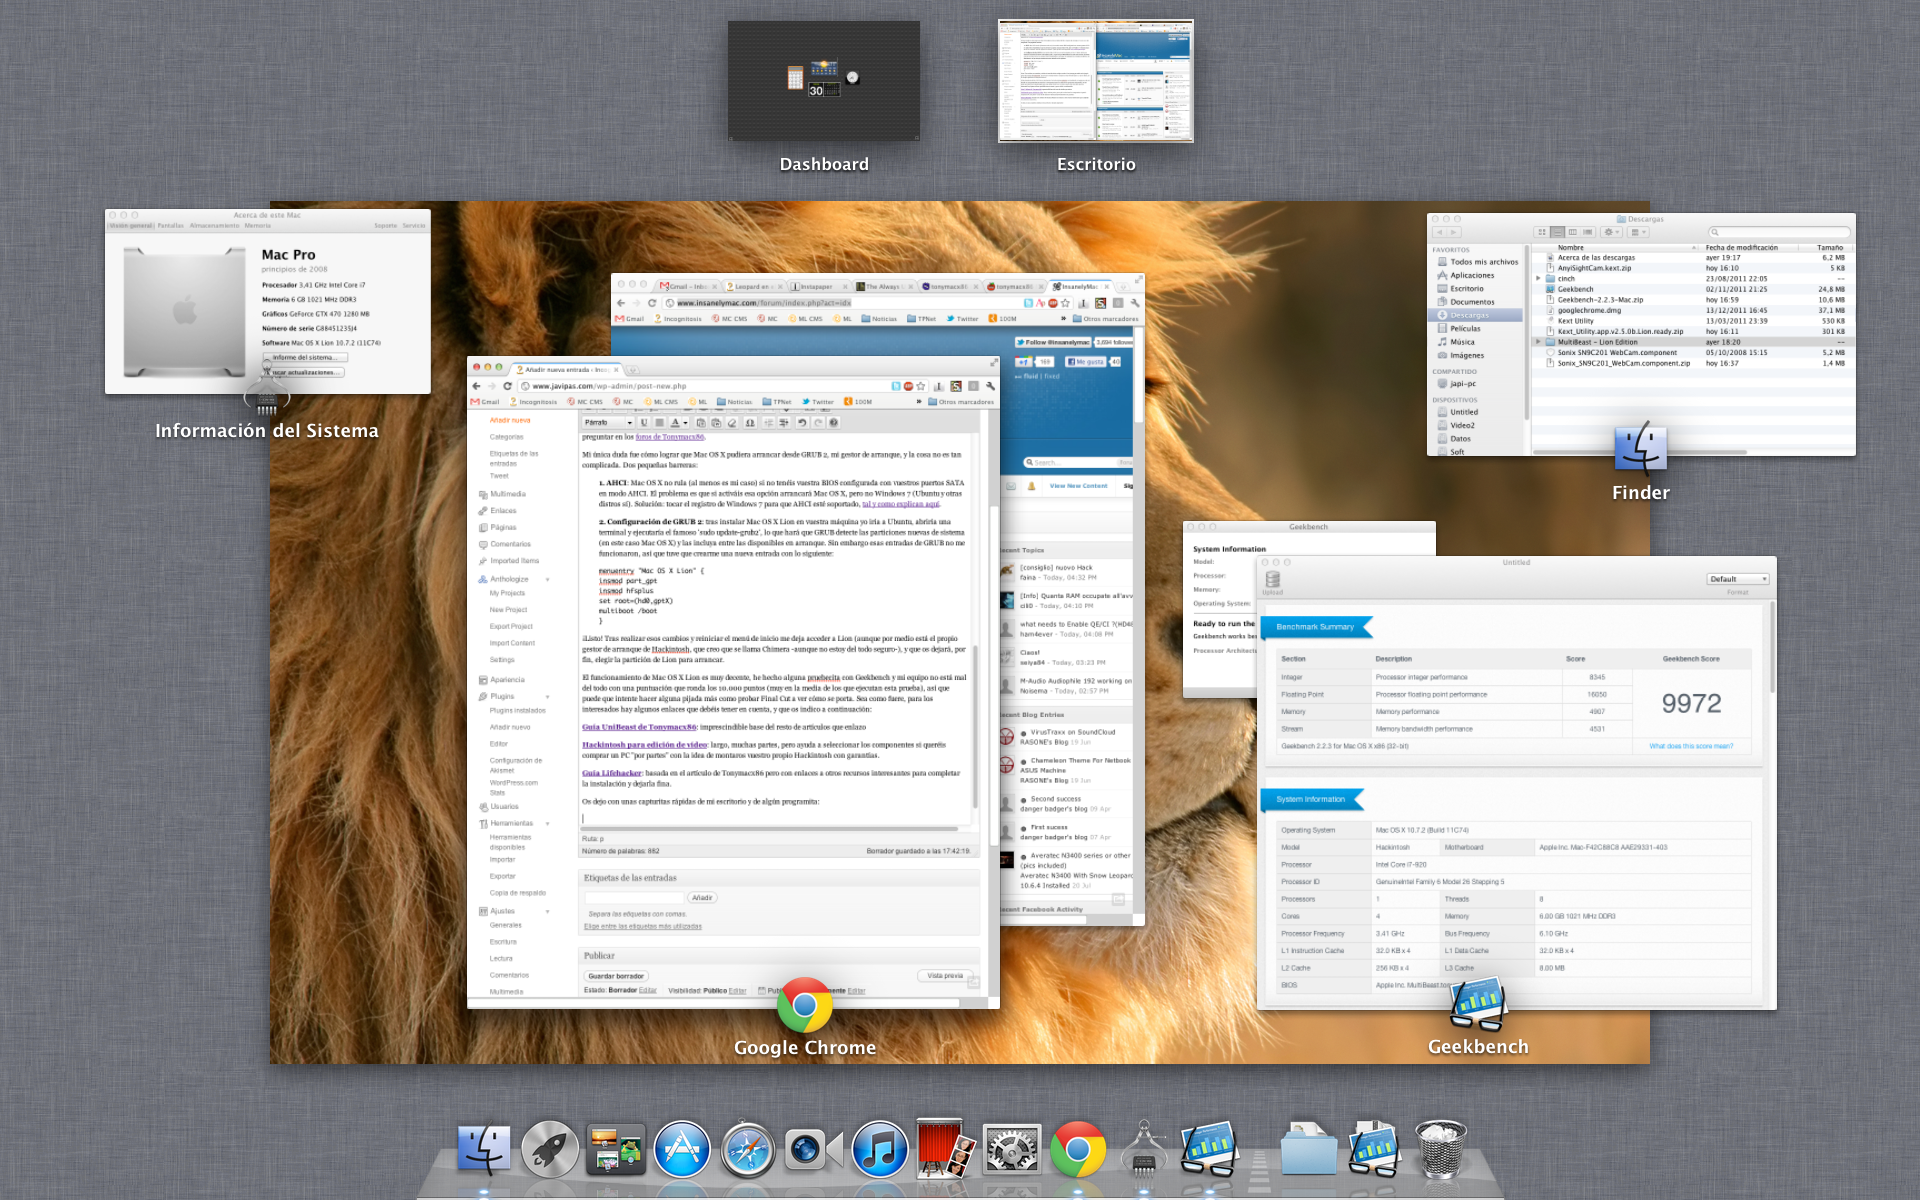The image size is (1920, 1200).
Task: Launch Safari compass icon in Dock
Action: (748, 1148)
